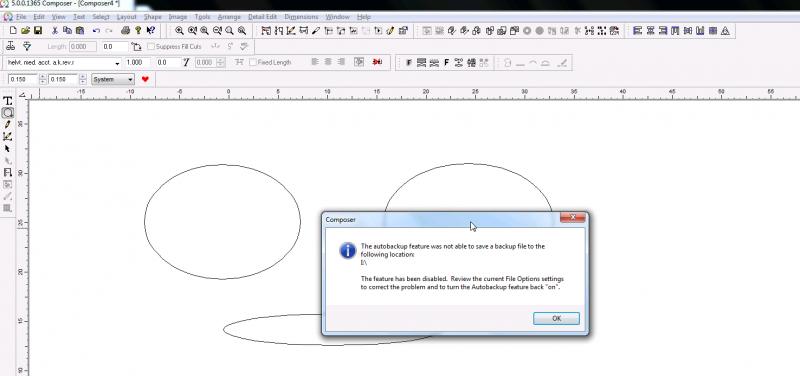The width and height of the screenshot is (800, 376).
Task: Click the red heart icon
Action: coord(145,79)
